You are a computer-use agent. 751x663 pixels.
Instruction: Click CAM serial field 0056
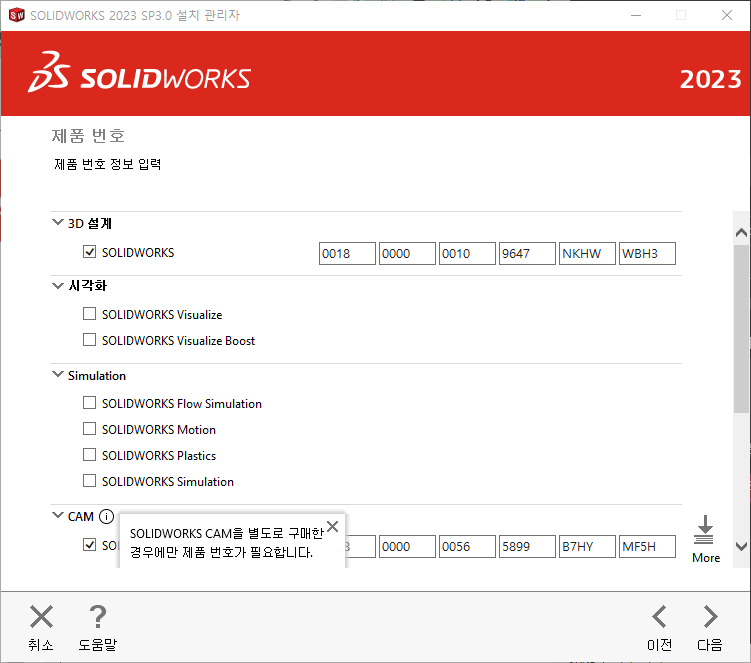[467, 547]
